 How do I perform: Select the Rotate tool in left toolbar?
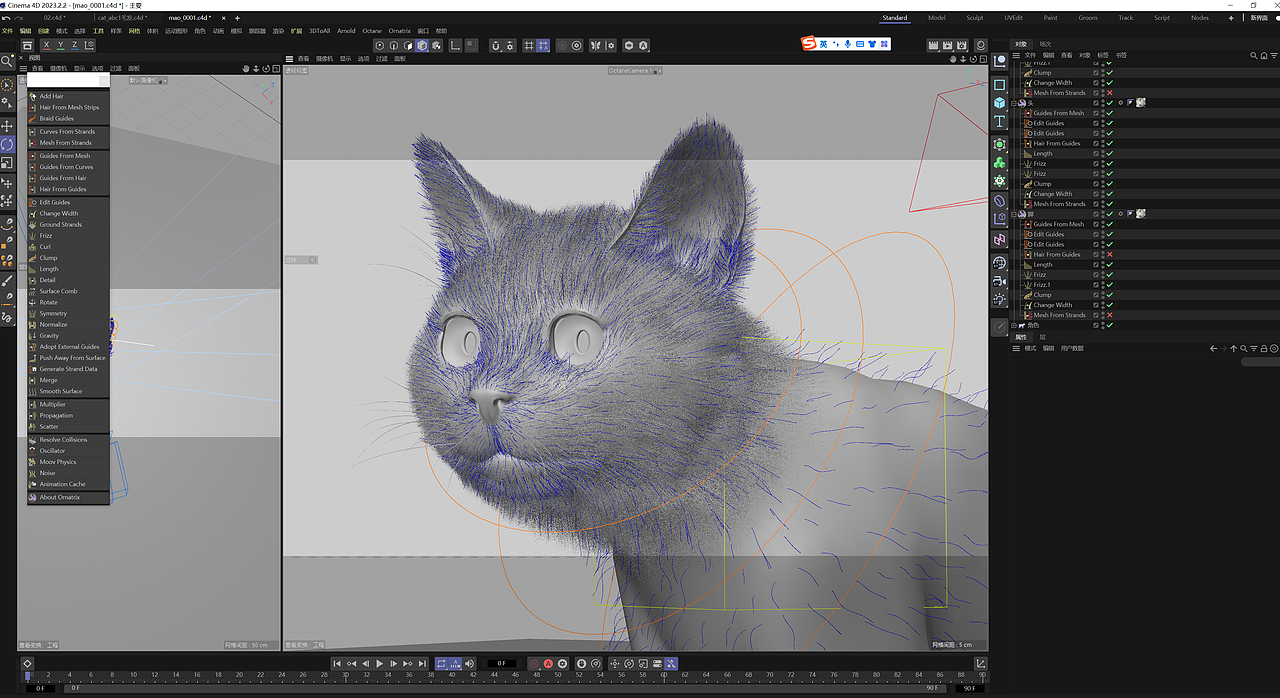pos(7,144)
